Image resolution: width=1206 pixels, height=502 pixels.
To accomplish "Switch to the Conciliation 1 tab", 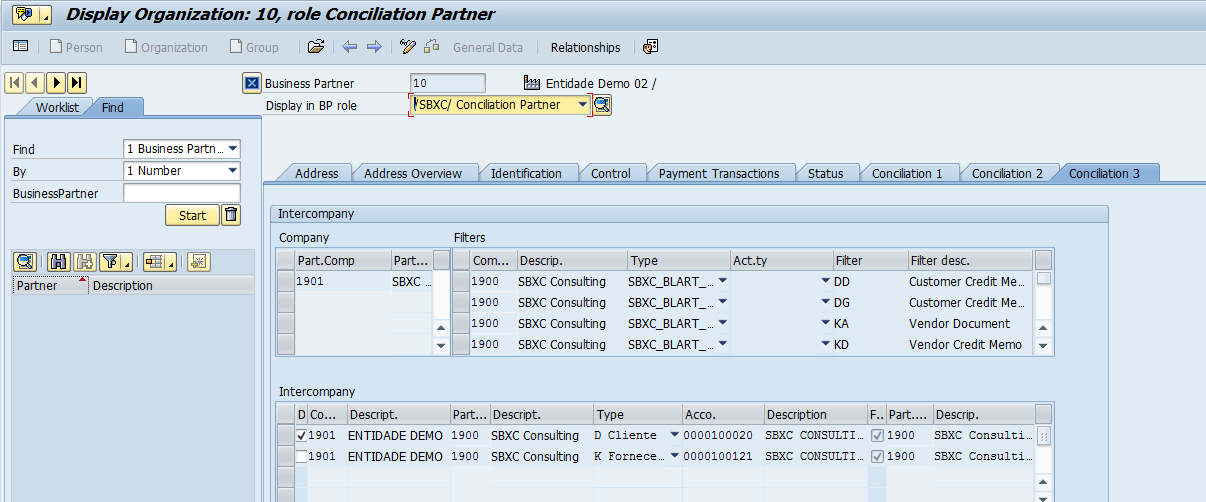I will pos(907,173).
